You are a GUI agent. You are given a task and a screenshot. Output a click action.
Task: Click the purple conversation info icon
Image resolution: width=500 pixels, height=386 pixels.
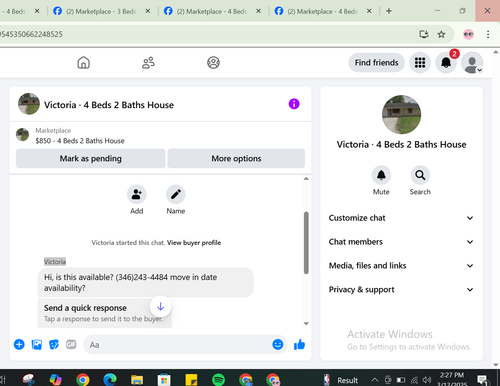click(x=294, y=104)
